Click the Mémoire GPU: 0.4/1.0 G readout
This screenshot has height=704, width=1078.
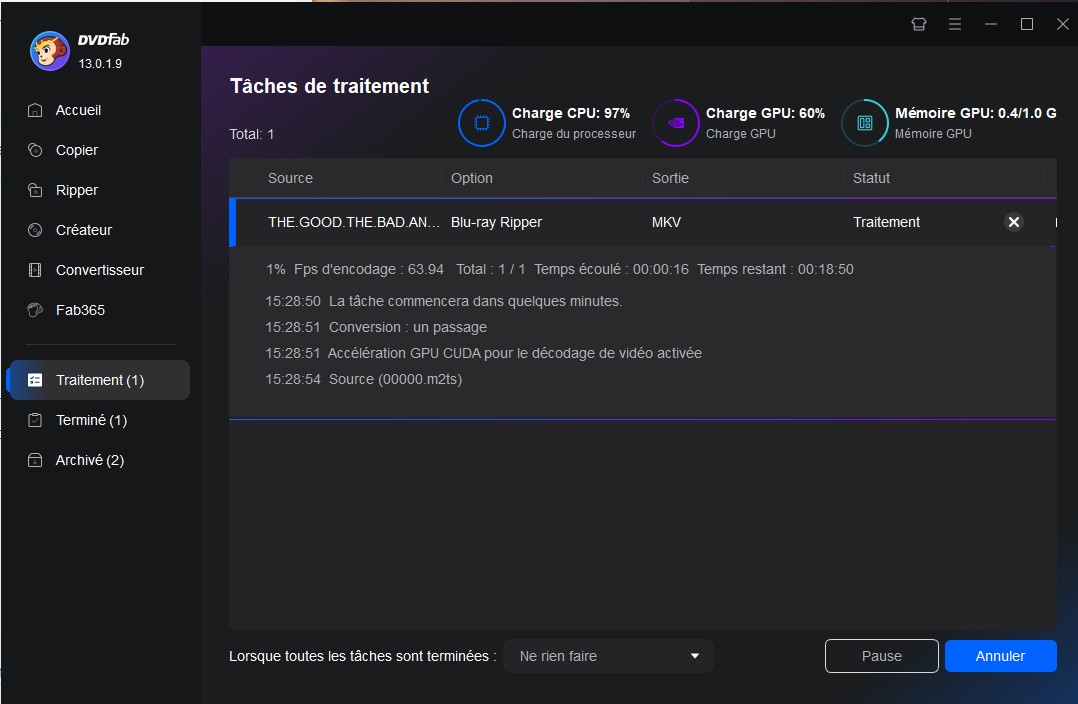pos(976,113)
